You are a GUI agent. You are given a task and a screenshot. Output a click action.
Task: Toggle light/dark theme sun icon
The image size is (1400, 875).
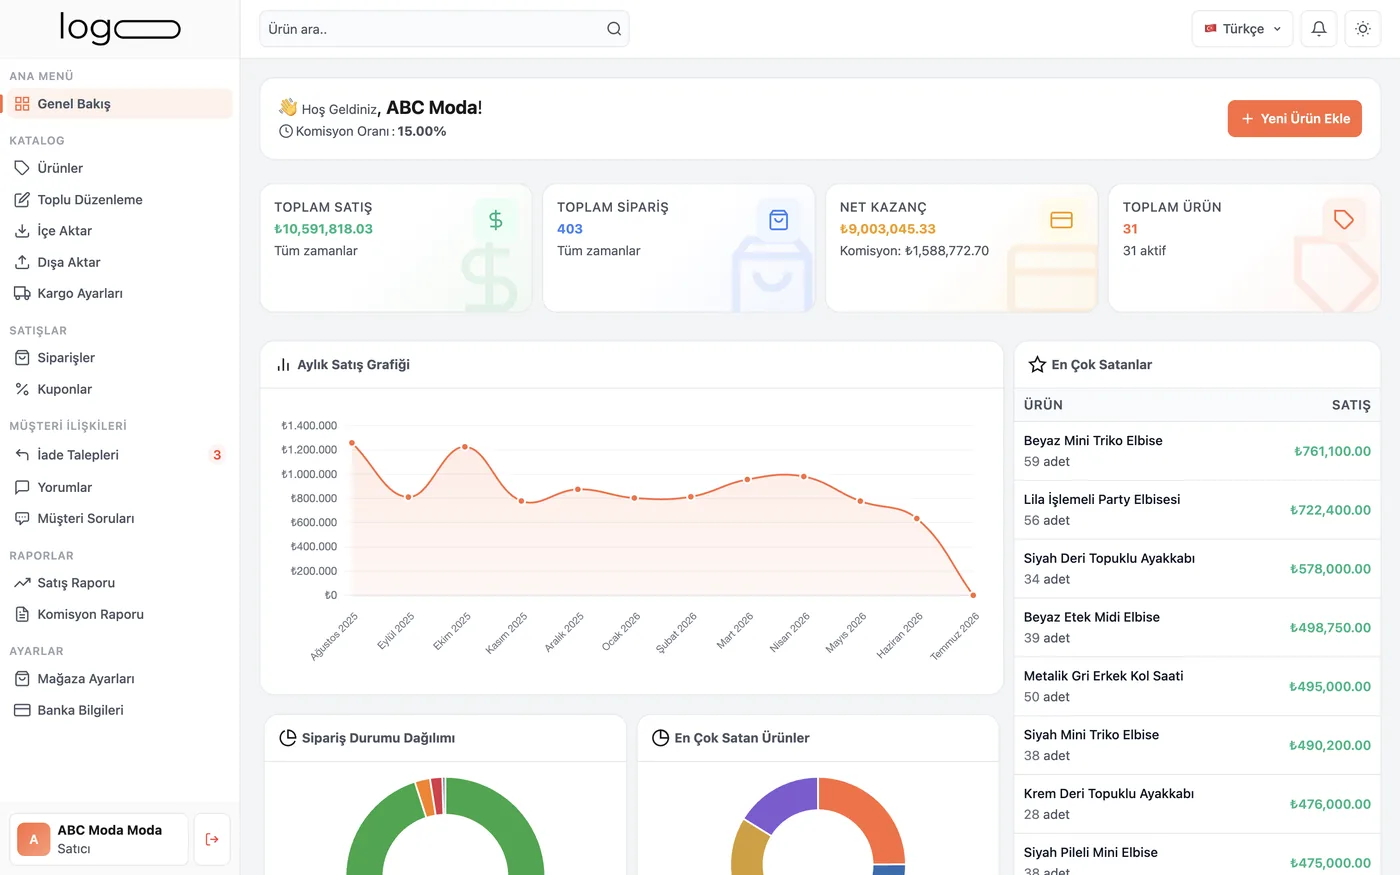pos(1363,29)
